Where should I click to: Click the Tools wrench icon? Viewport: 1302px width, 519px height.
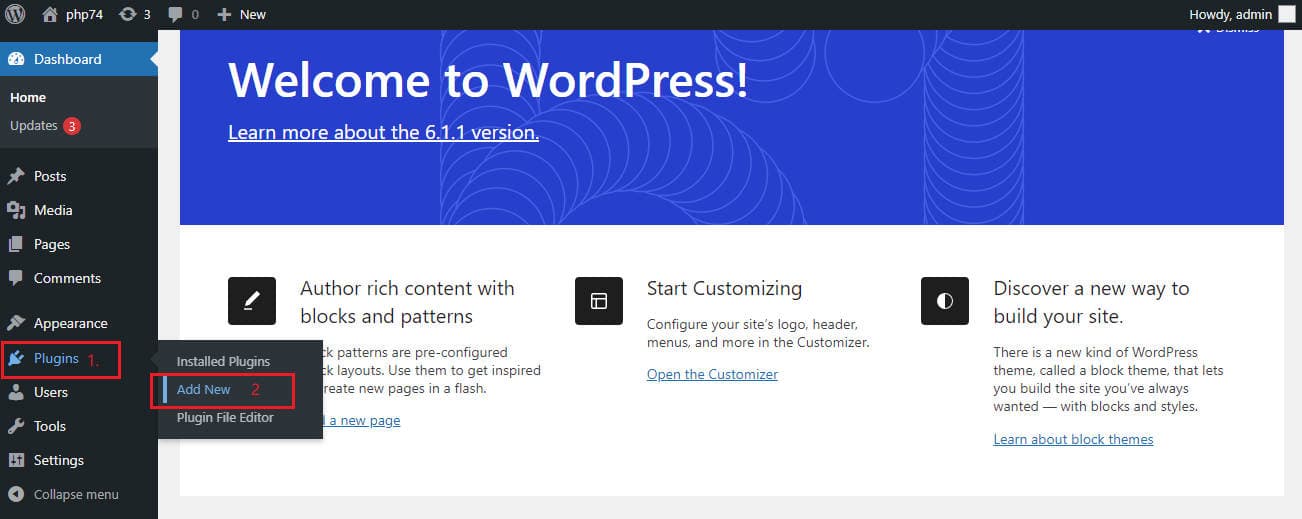16,426
